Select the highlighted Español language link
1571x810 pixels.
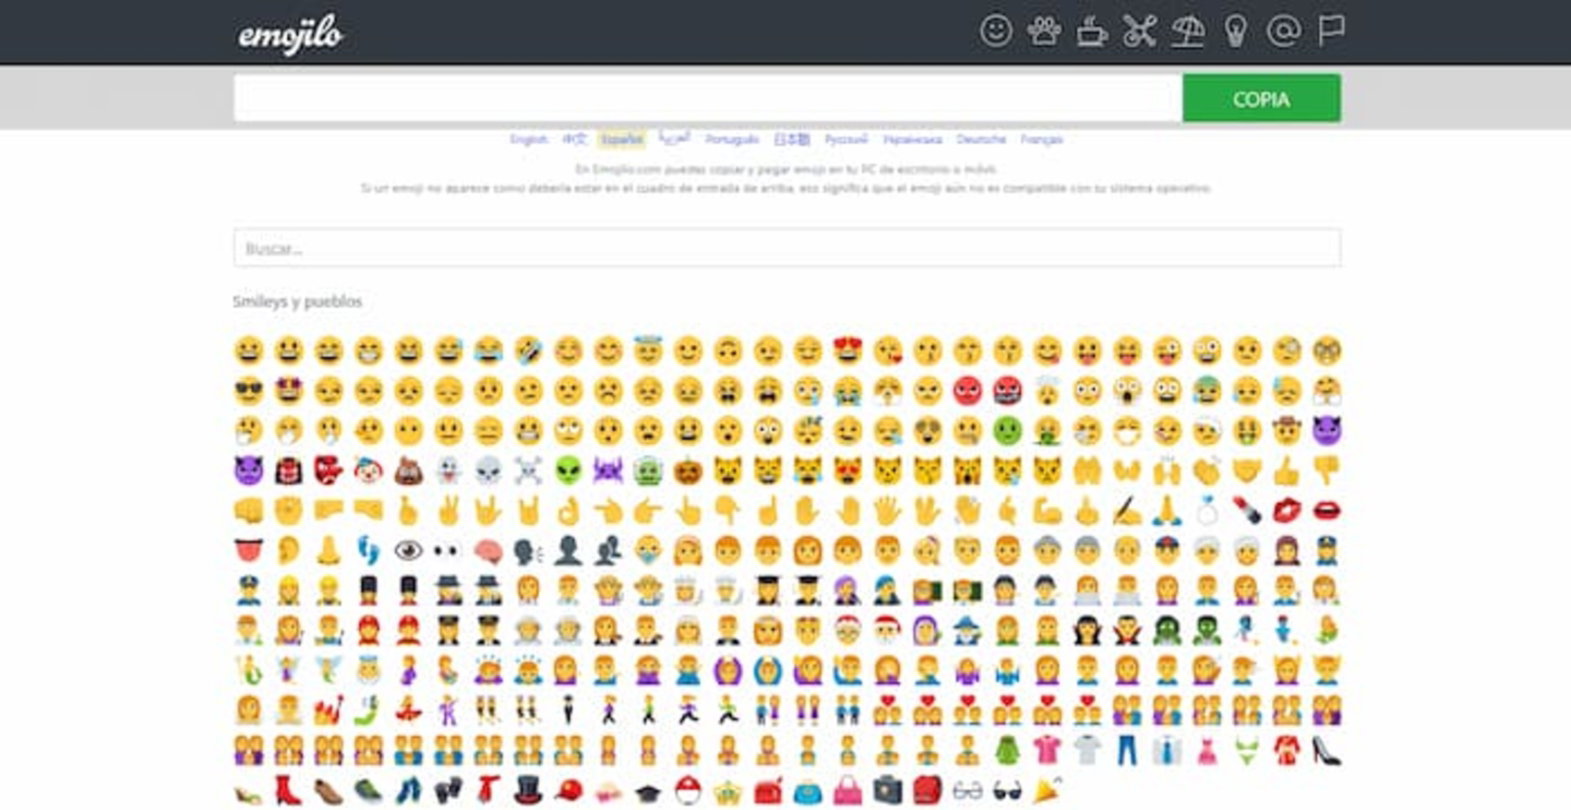[x=622, y=139]
